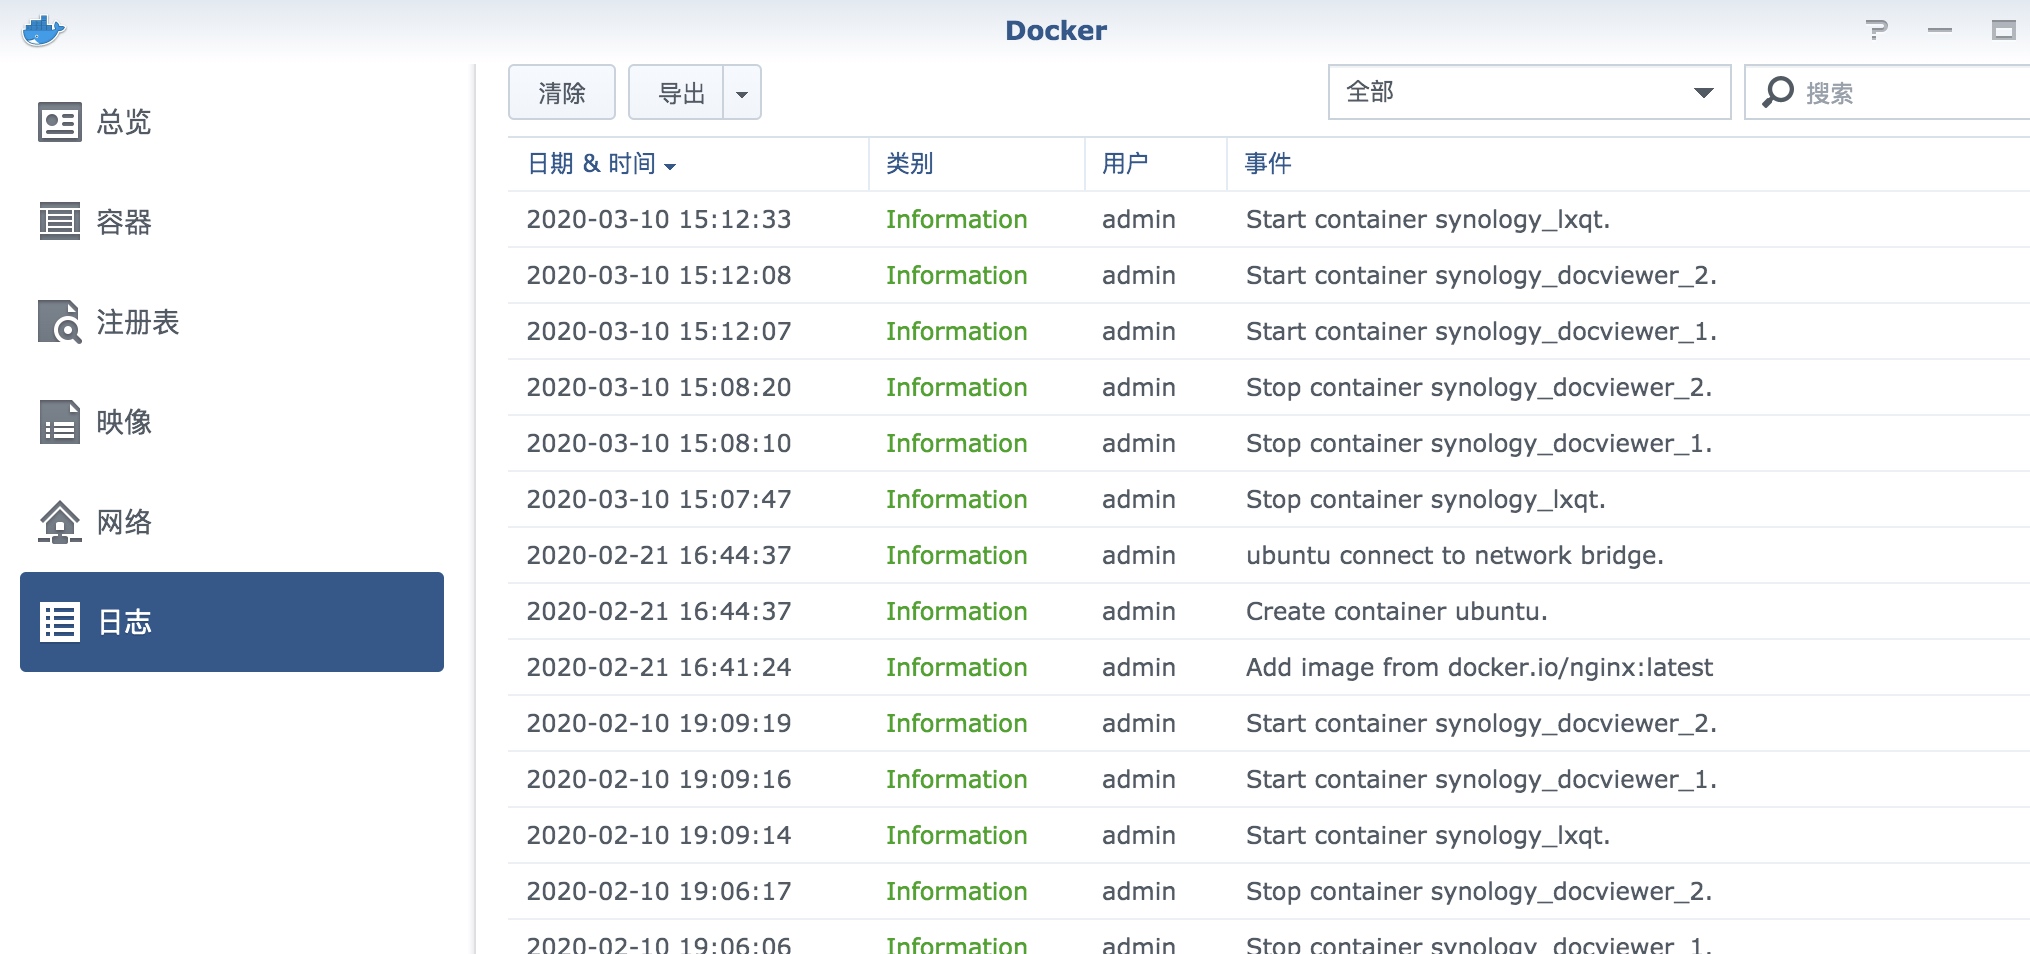Click 'Start container synology_docviewer_2.' at 15:12:08

coord(1481,275)
